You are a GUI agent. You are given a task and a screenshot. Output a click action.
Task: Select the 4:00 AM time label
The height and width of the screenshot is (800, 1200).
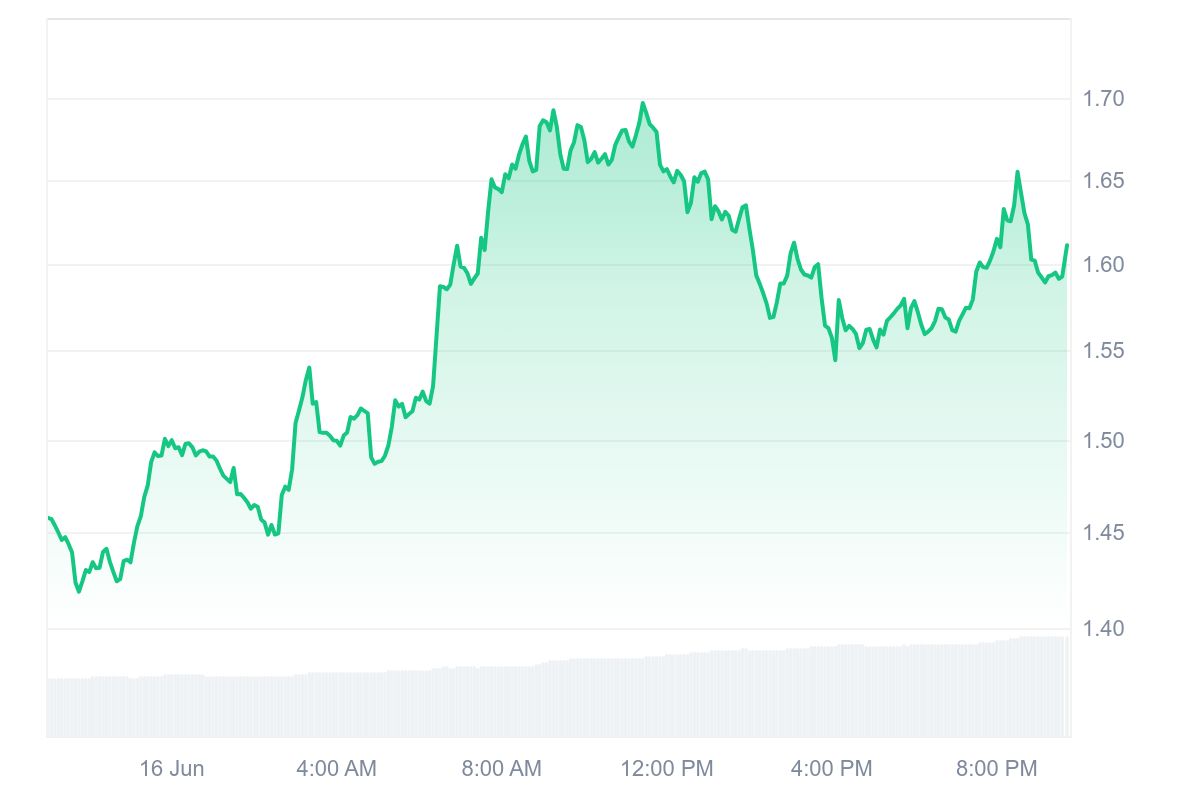337,768
